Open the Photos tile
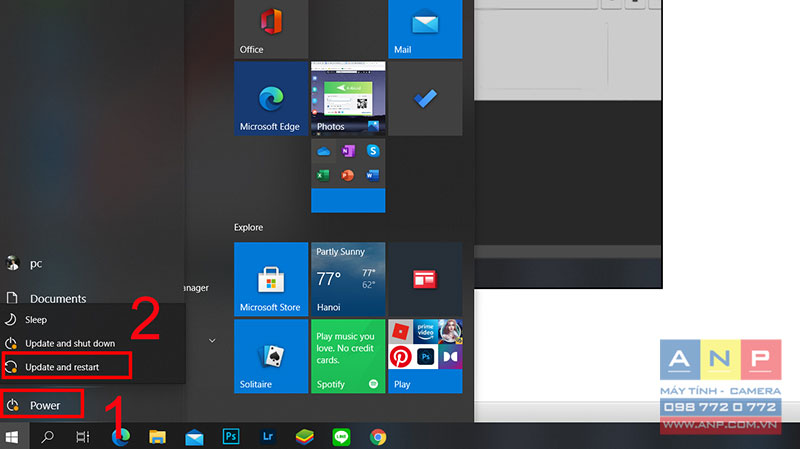The image size is (800, 449). [x=348, y=98]
